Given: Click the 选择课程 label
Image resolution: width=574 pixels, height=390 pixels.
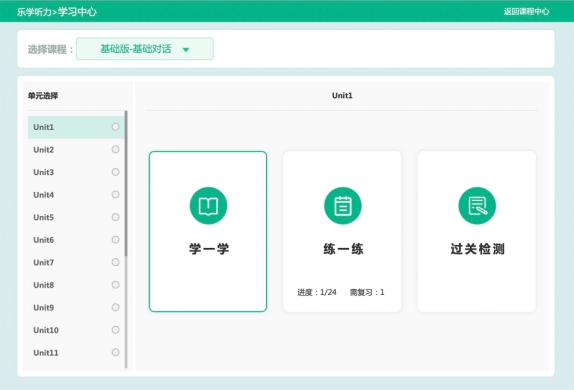Looking at the screenshot, I should pos(50,49).
